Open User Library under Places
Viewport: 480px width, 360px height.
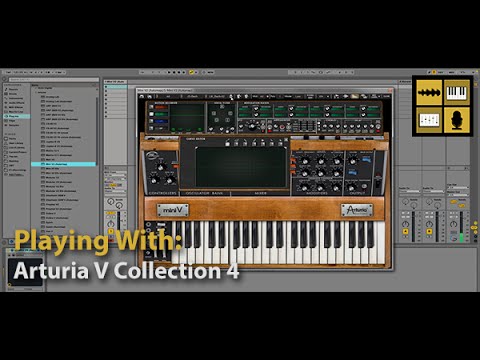(16, 143)
